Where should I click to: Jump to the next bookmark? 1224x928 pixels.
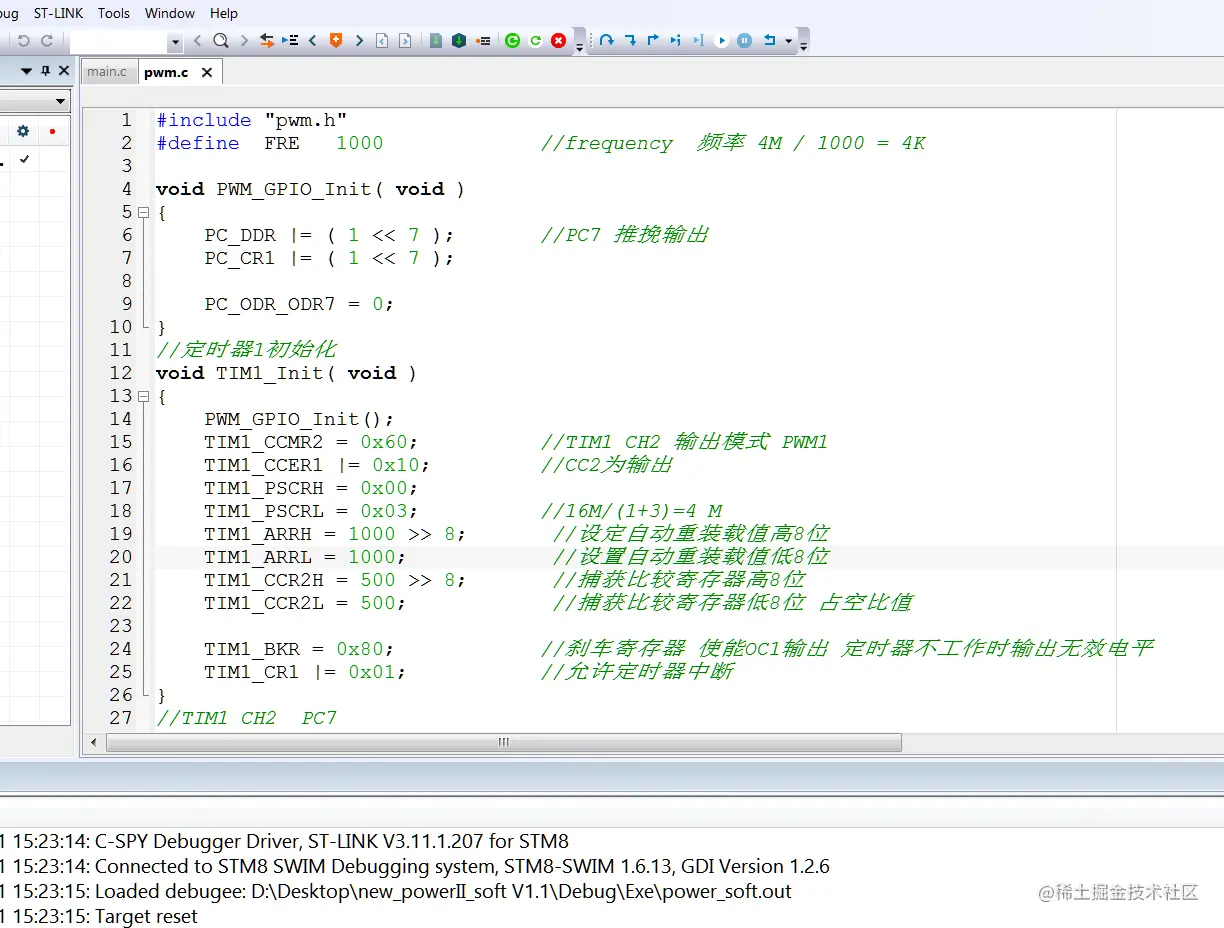point(359,41)
